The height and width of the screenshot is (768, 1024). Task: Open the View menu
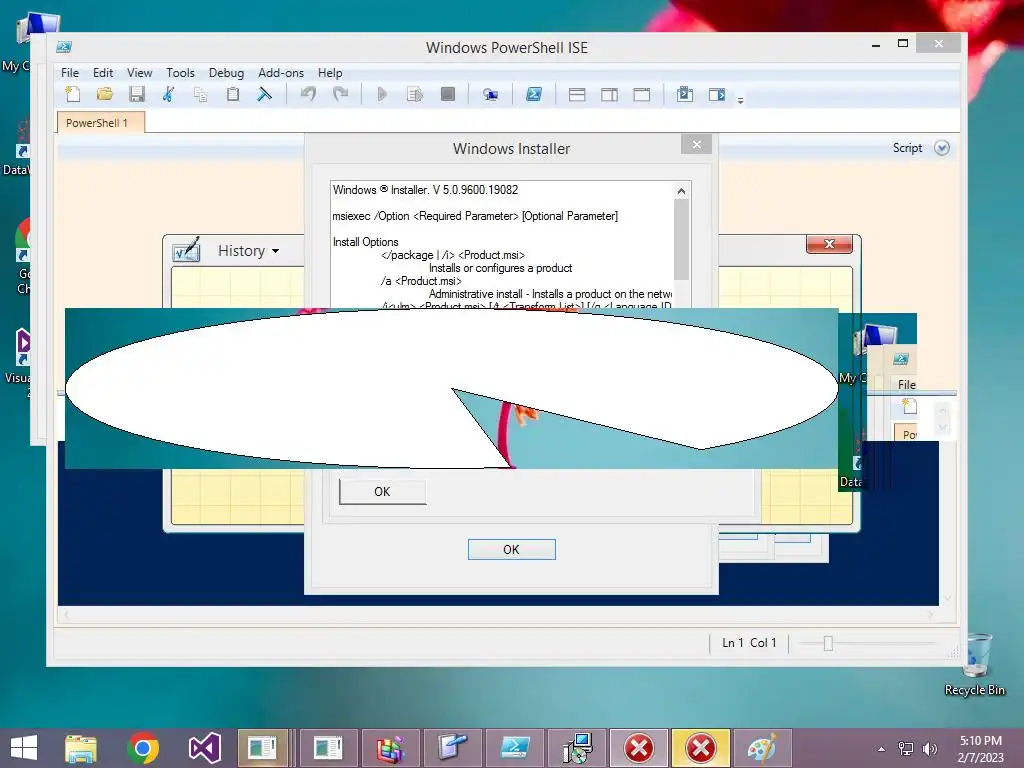click(139, 73)
